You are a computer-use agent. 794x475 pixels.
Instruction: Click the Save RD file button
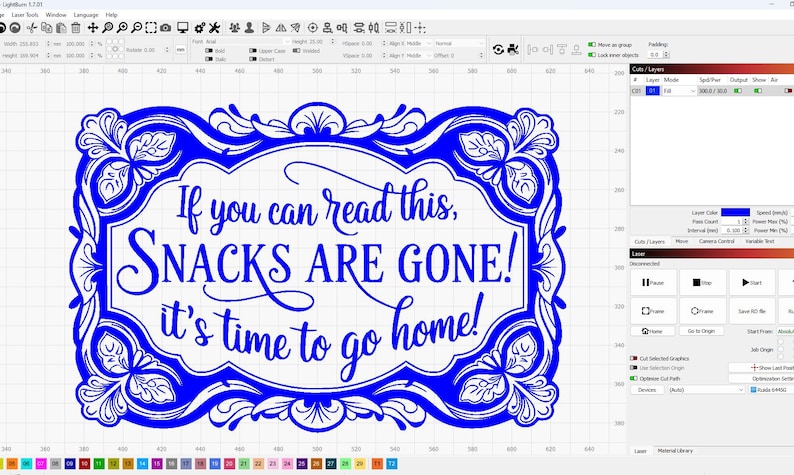point(752,311)
